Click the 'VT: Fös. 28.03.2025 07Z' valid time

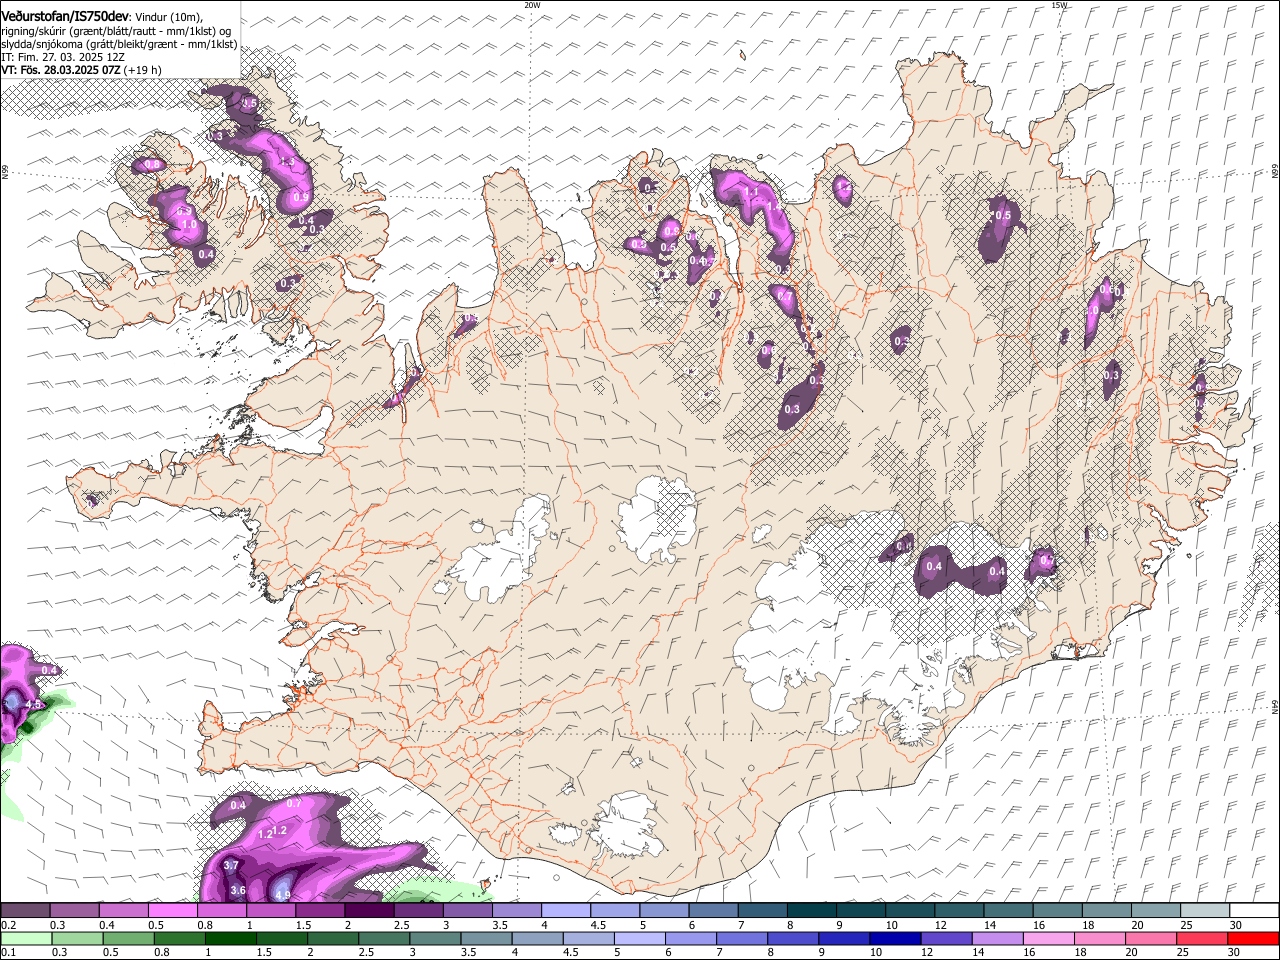(x=61, y=70)
